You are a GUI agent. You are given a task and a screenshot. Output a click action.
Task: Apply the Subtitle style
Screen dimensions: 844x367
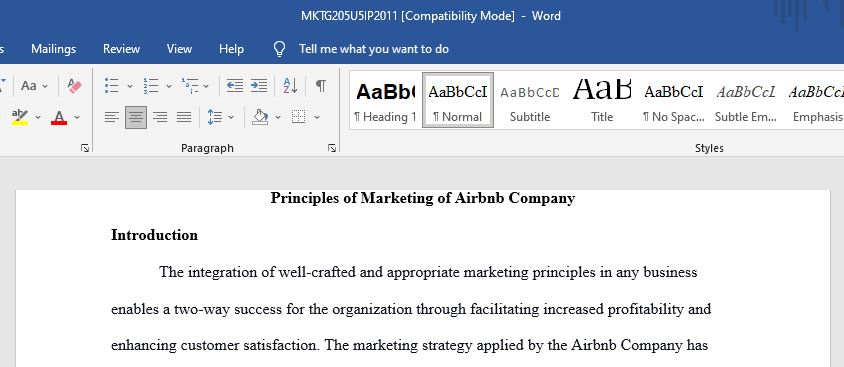(530, 101)
